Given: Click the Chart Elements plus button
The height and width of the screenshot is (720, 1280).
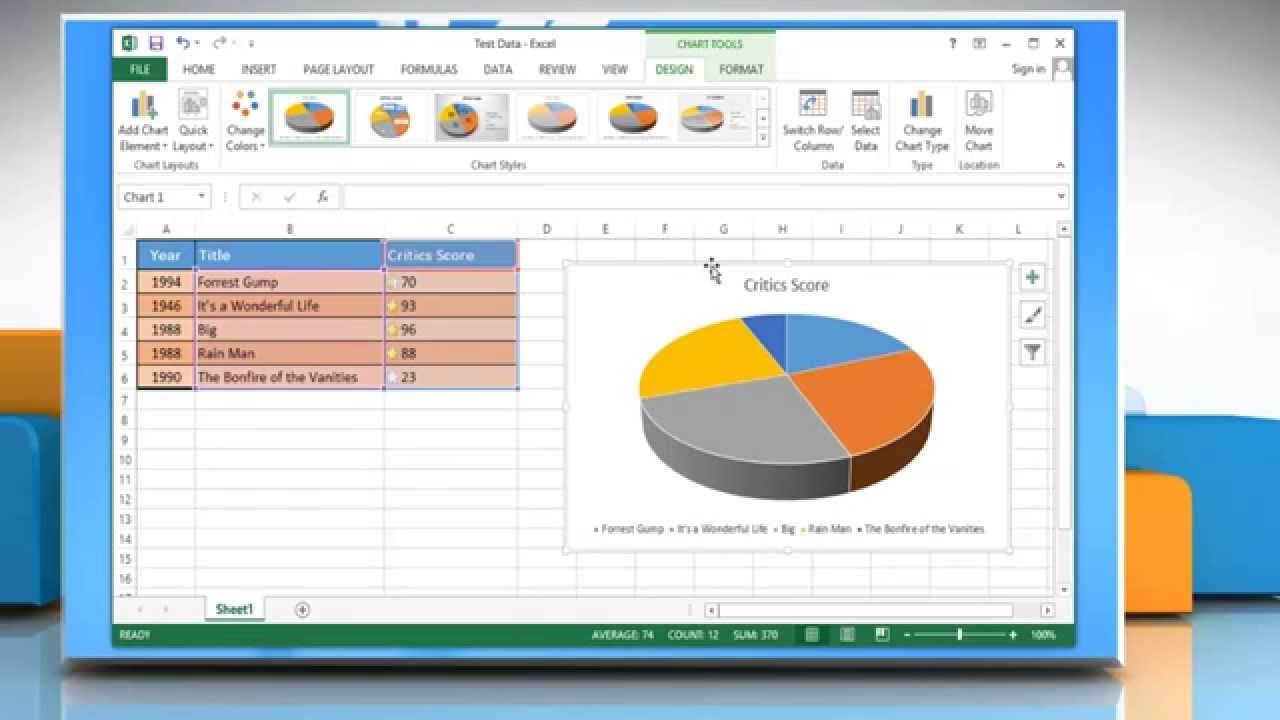Looking at the screenshot, I should pyautogui.click(x=1032, y=278).
